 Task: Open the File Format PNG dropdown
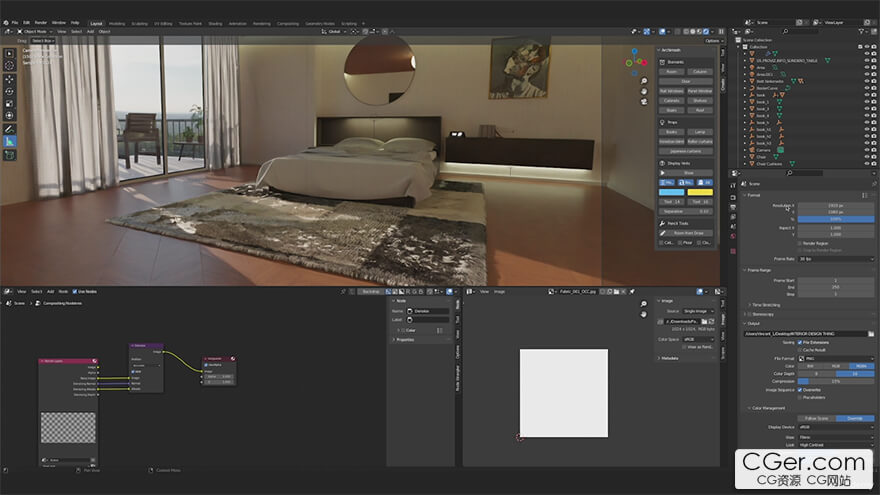click(x=836, y=358)
